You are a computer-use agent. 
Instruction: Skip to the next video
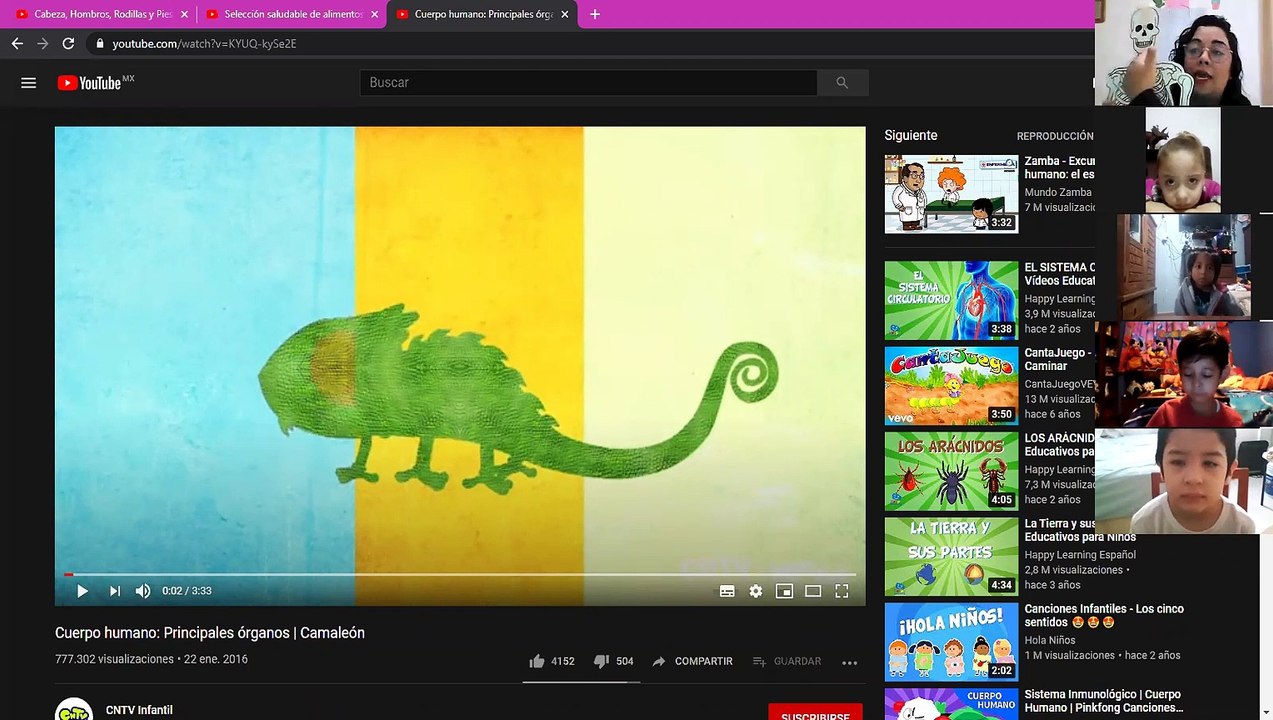(x=114, y=591)
